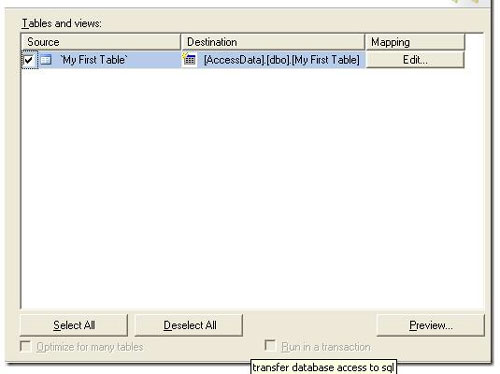500x374 pixels.
Task: Toggle Run in a transaction checkbox
Action: (270, 345)
